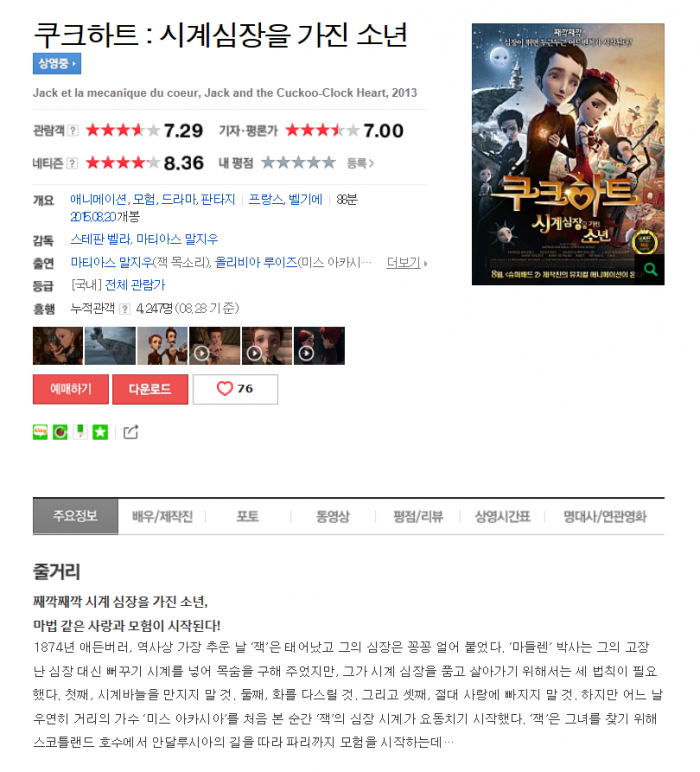Expand the cast list with 더보기
Image resolution: width=700 pixels, height=772 pixels.
pyautogui.click(x=406, y=263)
